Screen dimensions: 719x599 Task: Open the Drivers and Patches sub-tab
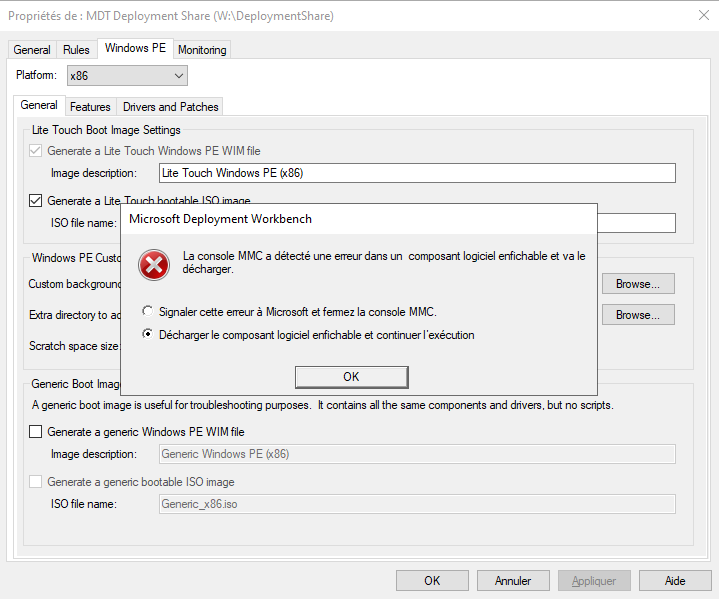pos(171,107)
